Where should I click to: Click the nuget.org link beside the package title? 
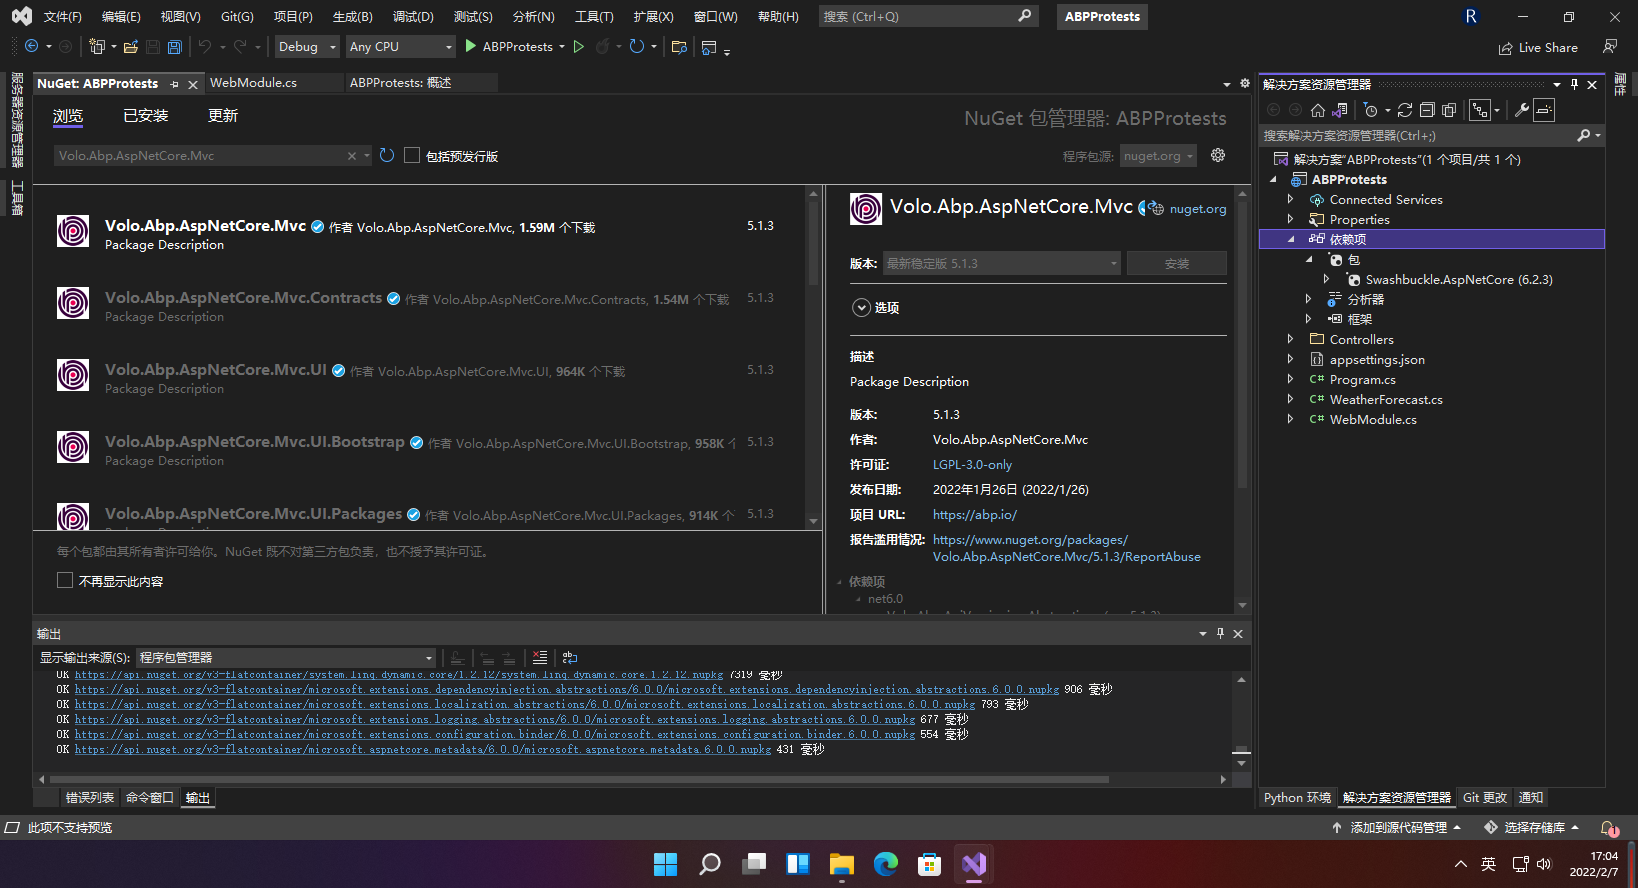[x=1197, y=209]
